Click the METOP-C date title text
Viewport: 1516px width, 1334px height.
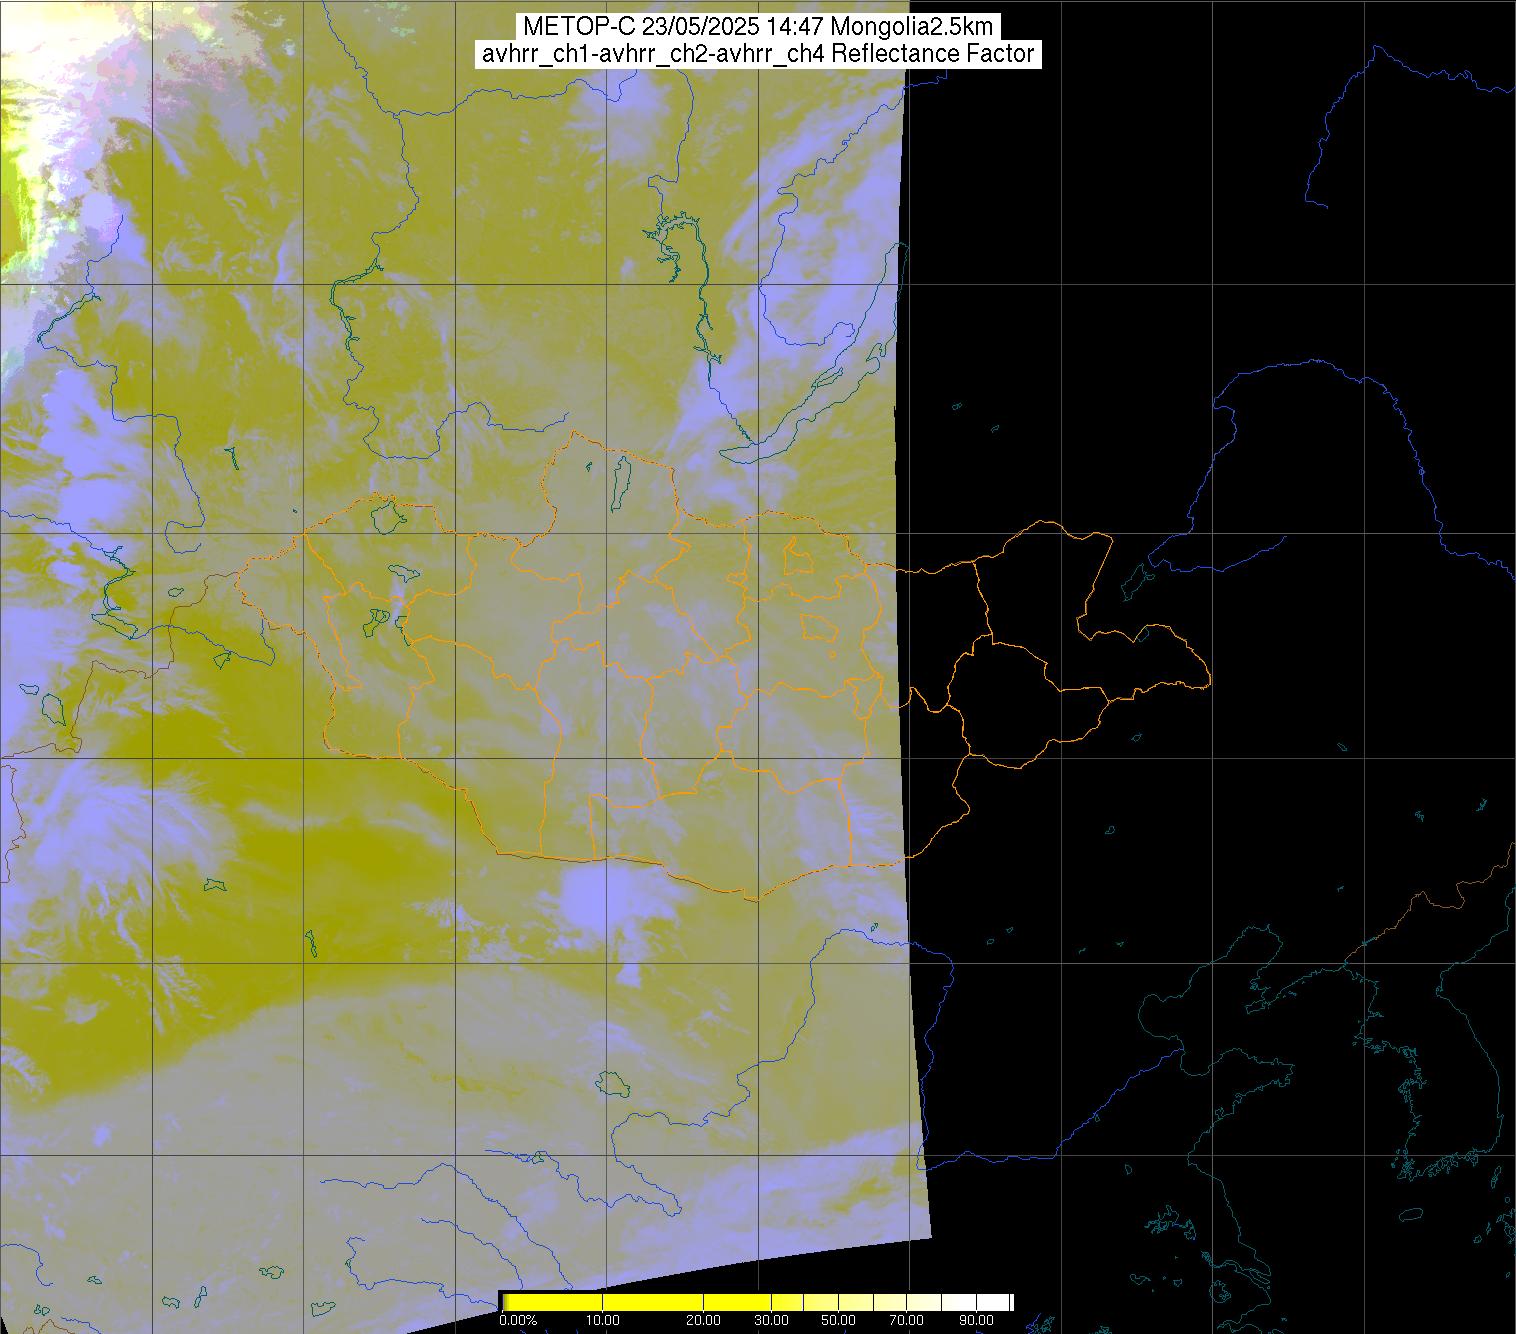[x=757, y=27]
